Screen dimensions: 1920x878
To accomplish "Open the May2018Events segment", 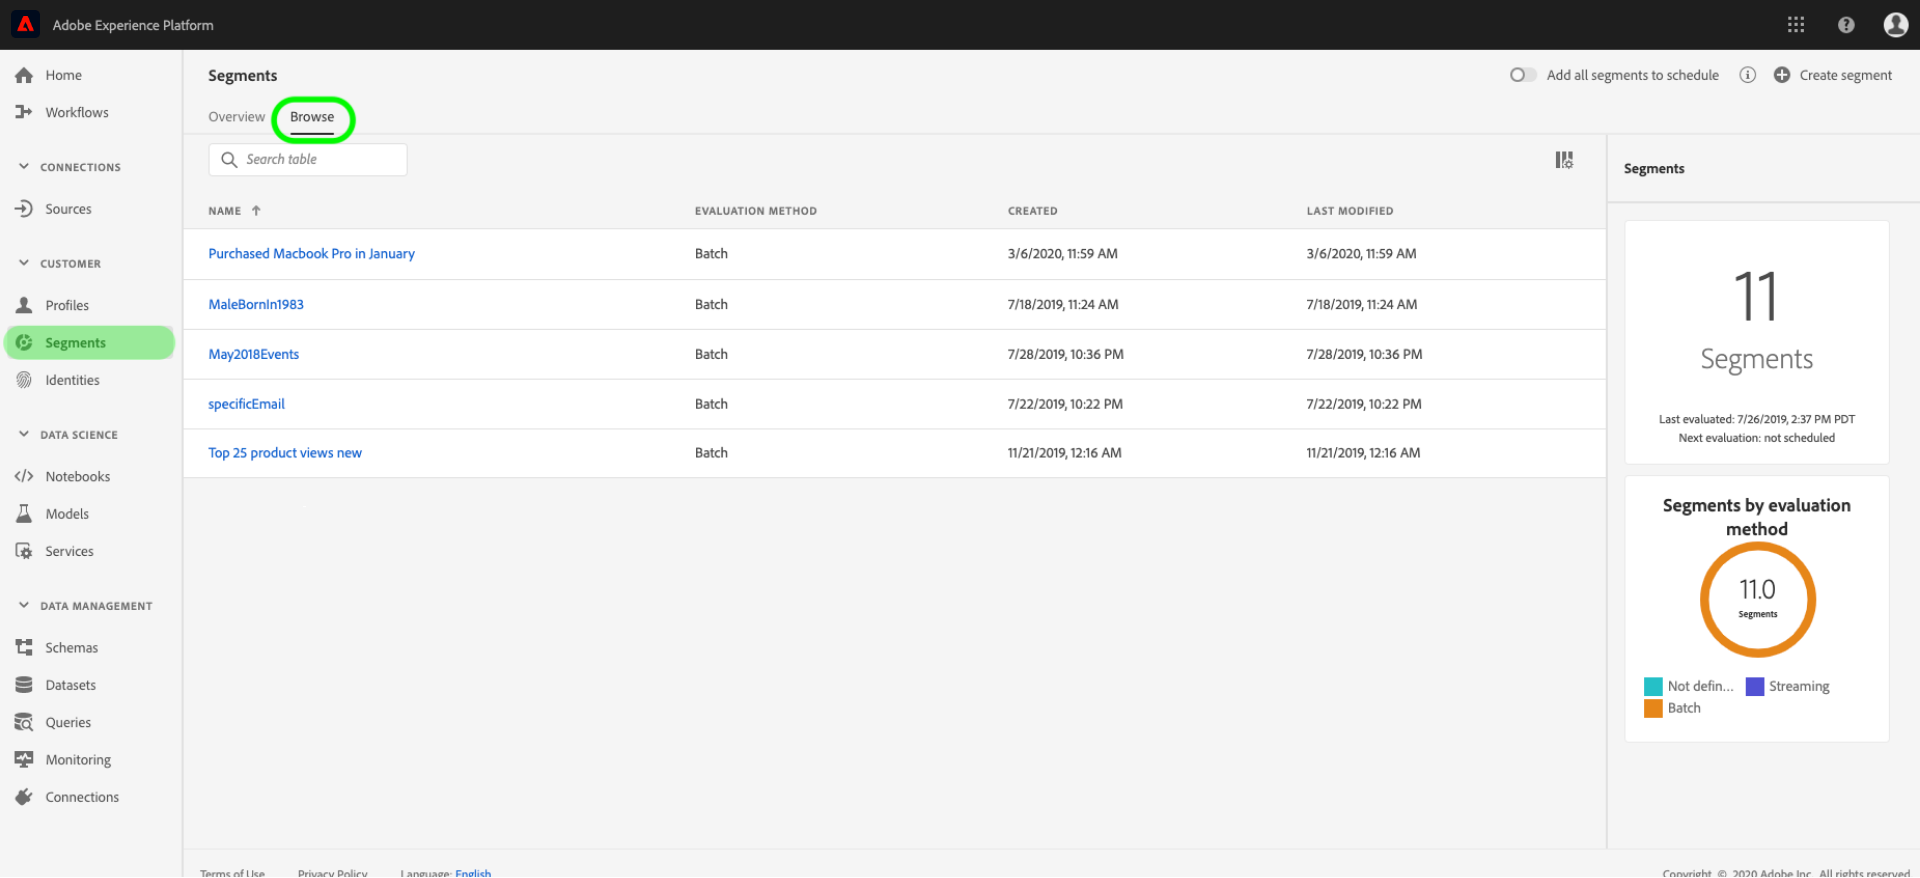I will click(x=253, y=354).
